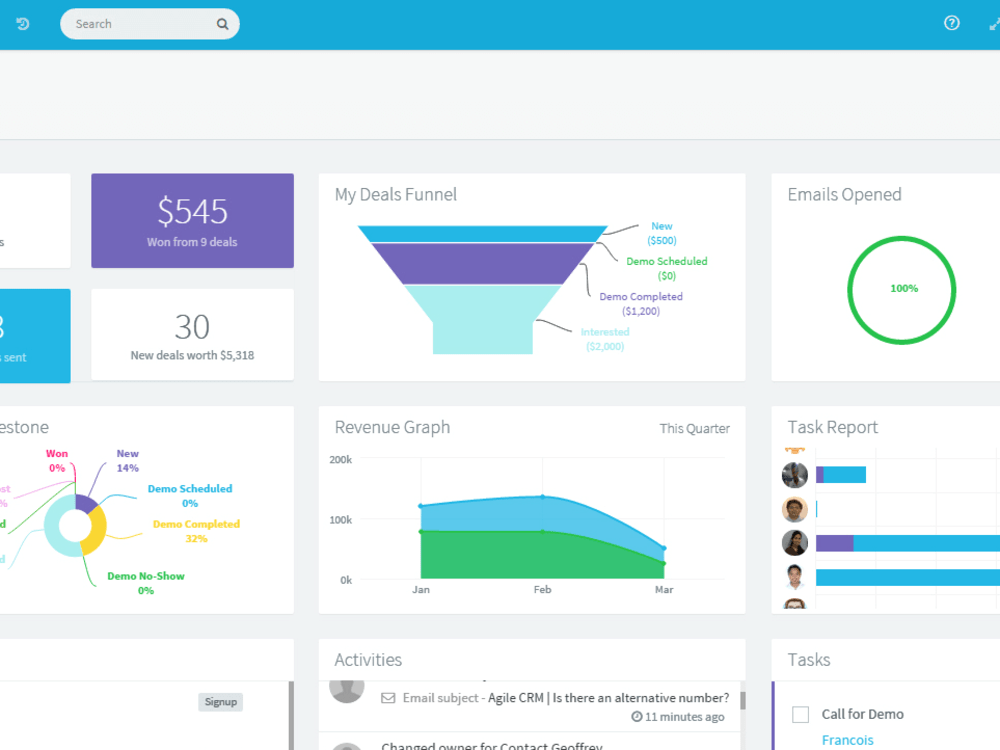1000x750 pixels.
Task: Open the Agile CRM alternative number email activity
Action: [566, 698]
